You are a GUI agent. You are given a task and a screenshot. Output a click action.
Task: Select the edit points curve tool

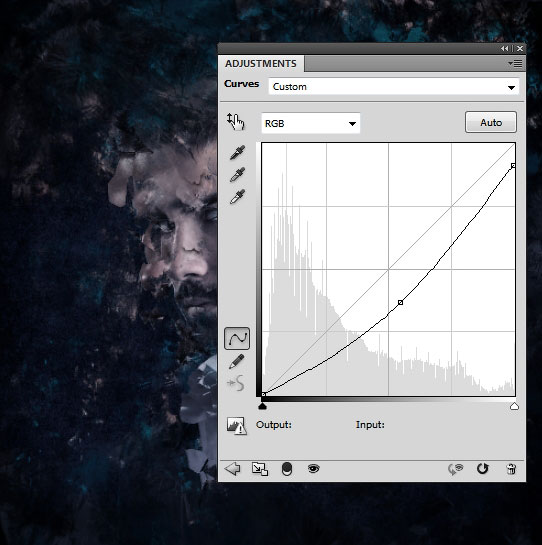tap(237, 338)
